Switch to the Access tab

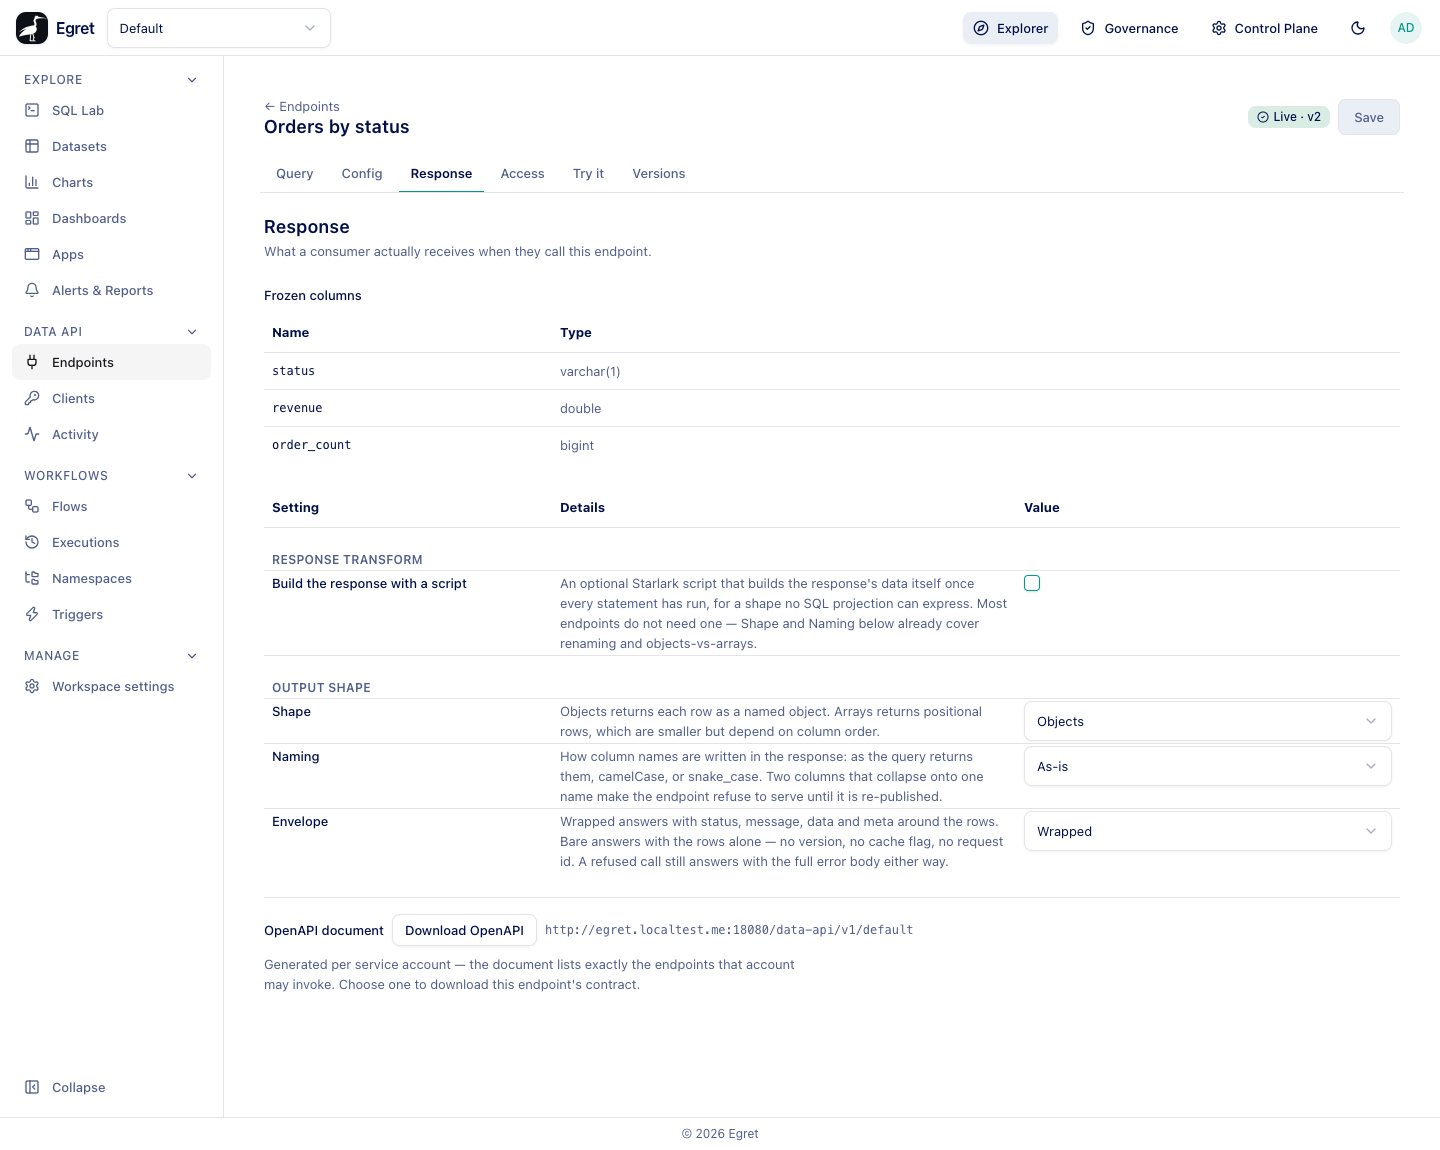pos(523,174)
